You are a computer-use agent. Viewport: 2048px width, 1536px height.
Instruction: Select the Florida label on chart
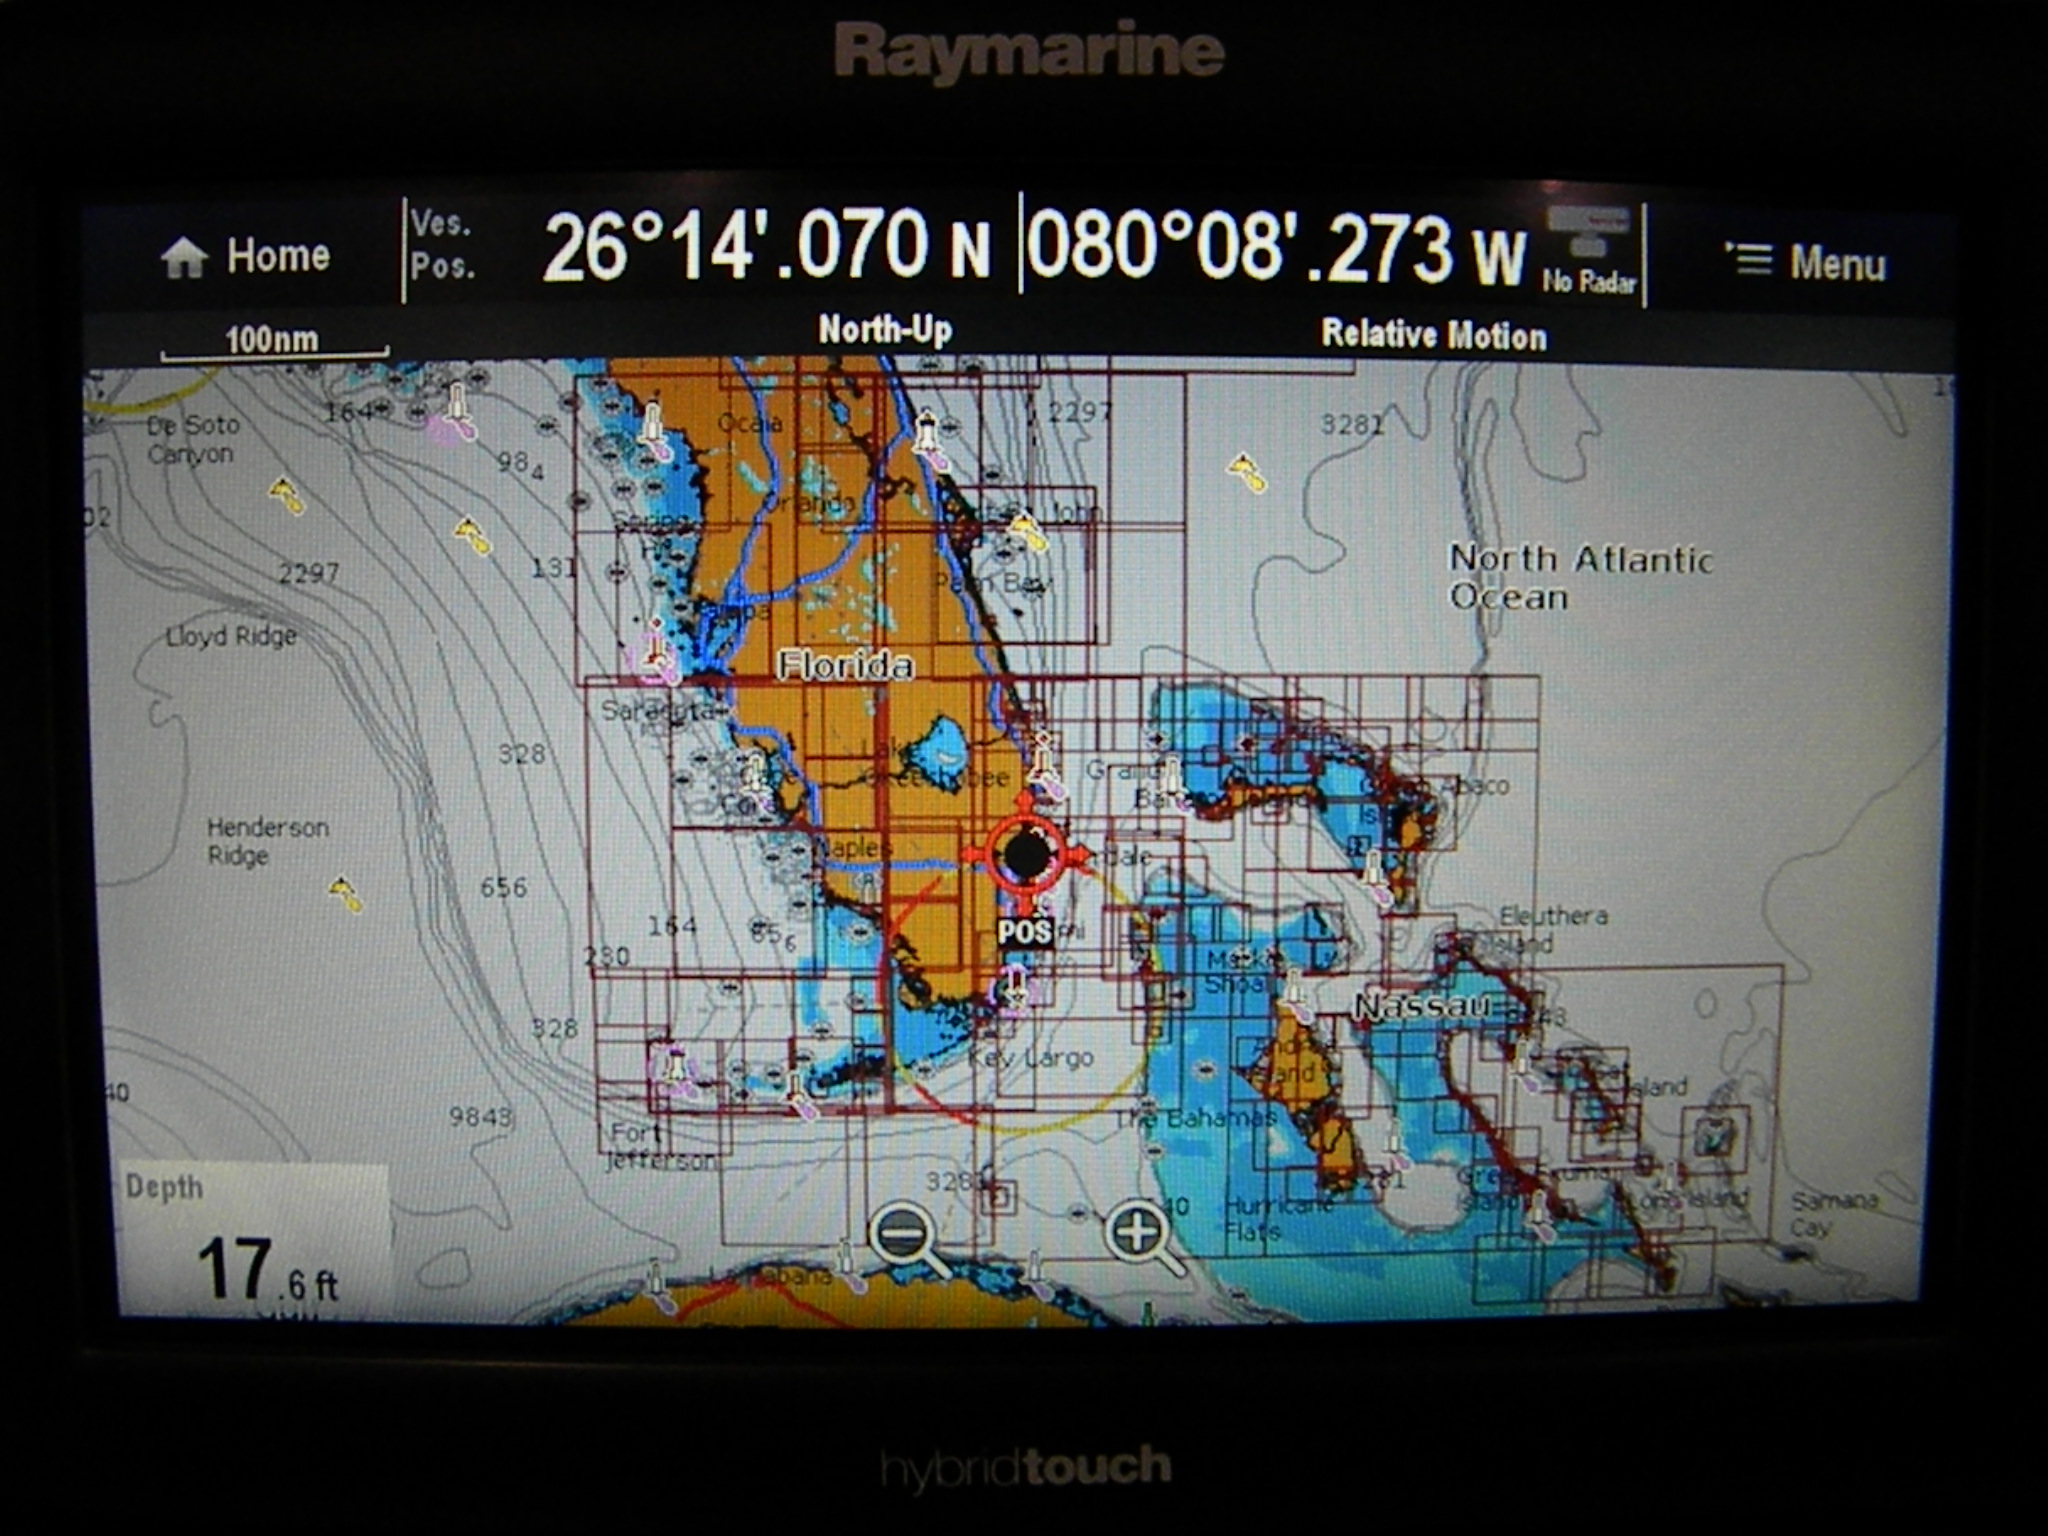pos(846,666)
